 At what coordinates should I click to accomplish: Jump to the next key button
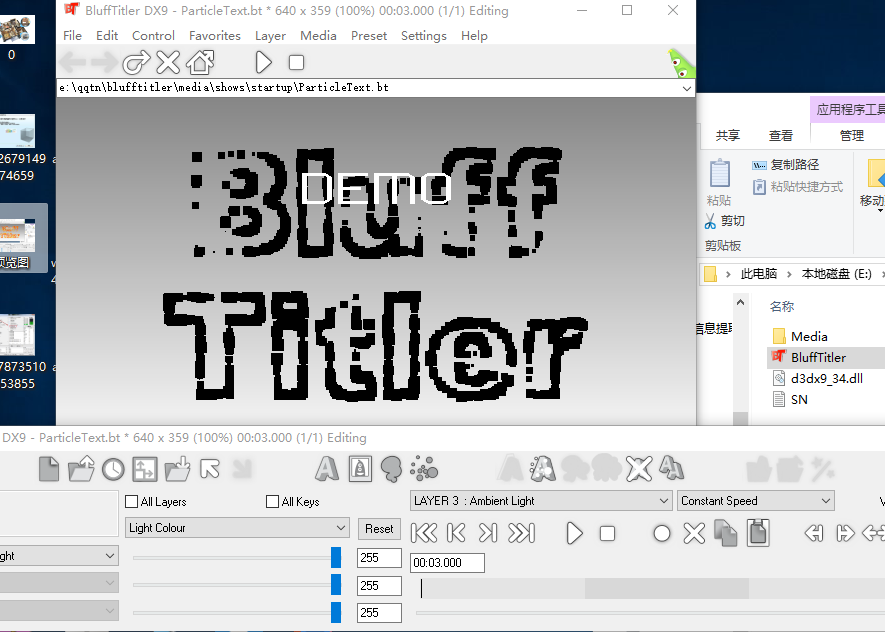(488, 533)
